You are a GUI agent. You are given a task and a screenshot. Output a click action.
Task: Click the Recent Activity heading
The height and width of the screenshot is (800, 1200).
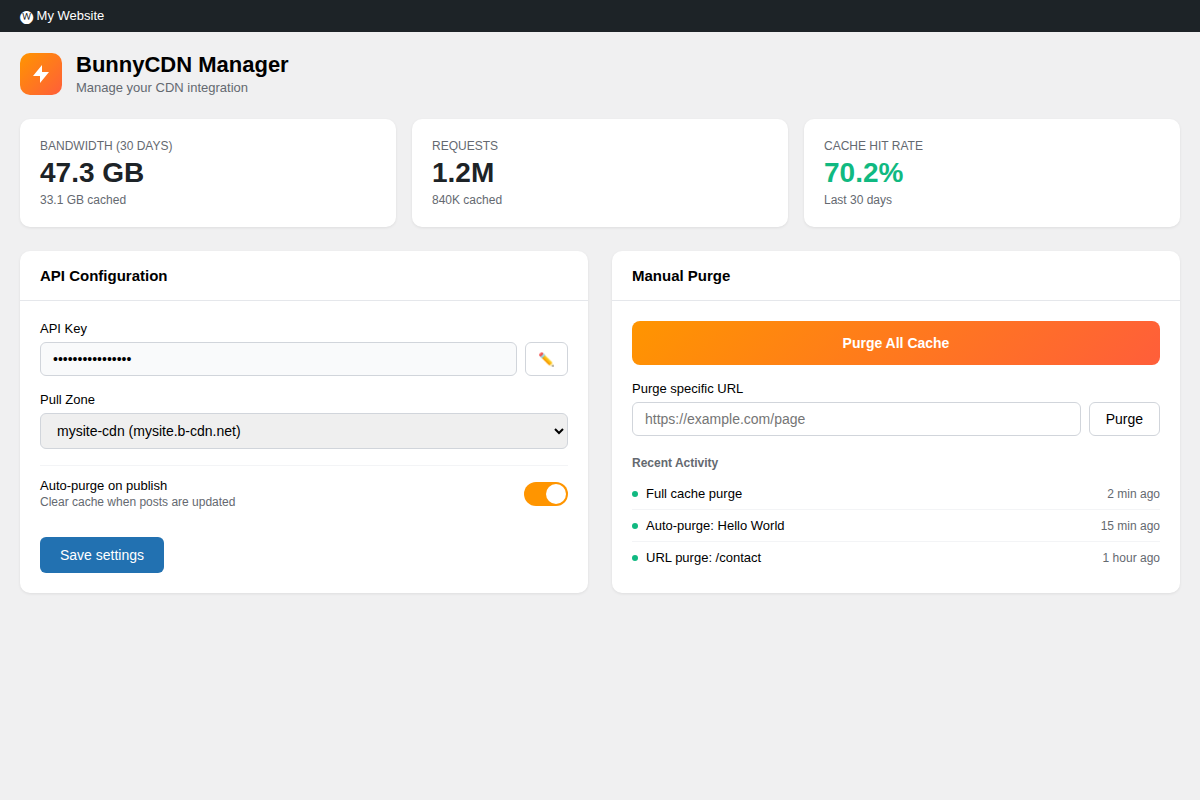[x=675, y=463]
